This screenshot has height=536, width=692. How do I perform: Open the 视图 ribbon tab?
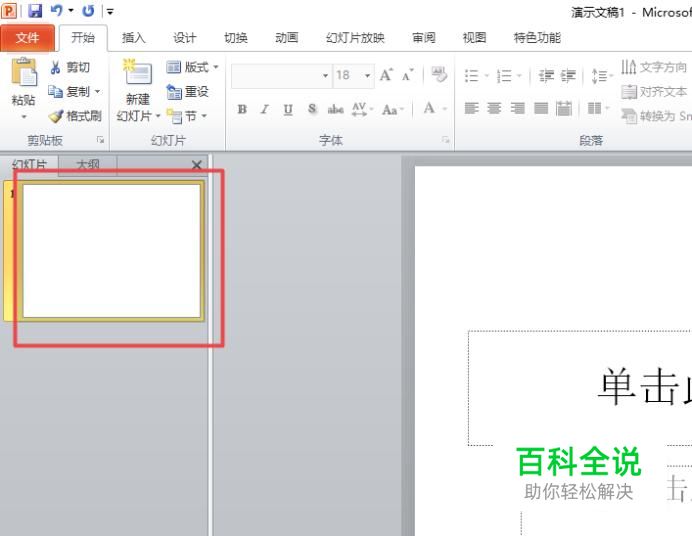click(474, 38)
